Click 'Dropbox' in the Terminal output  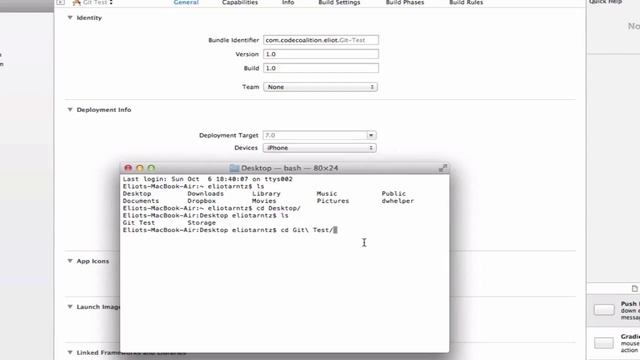[x=202, y=201]
